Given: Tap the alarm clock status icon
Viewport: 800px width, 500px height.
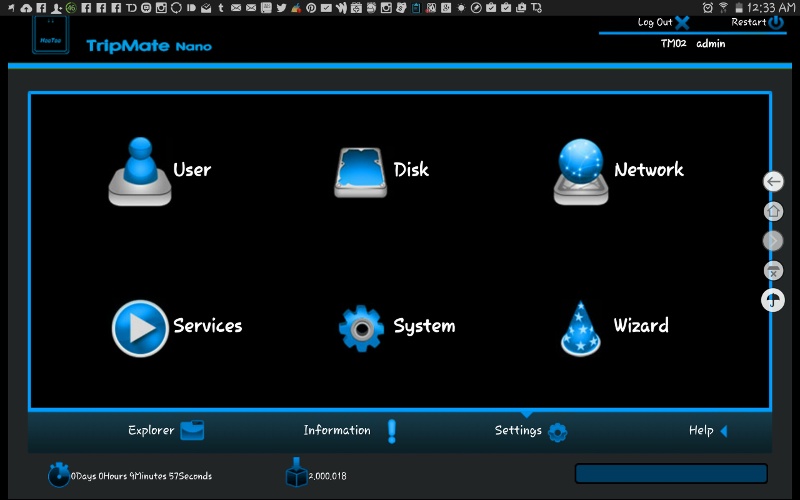Looking at the screenshot, I should click(x=708, y=8).
